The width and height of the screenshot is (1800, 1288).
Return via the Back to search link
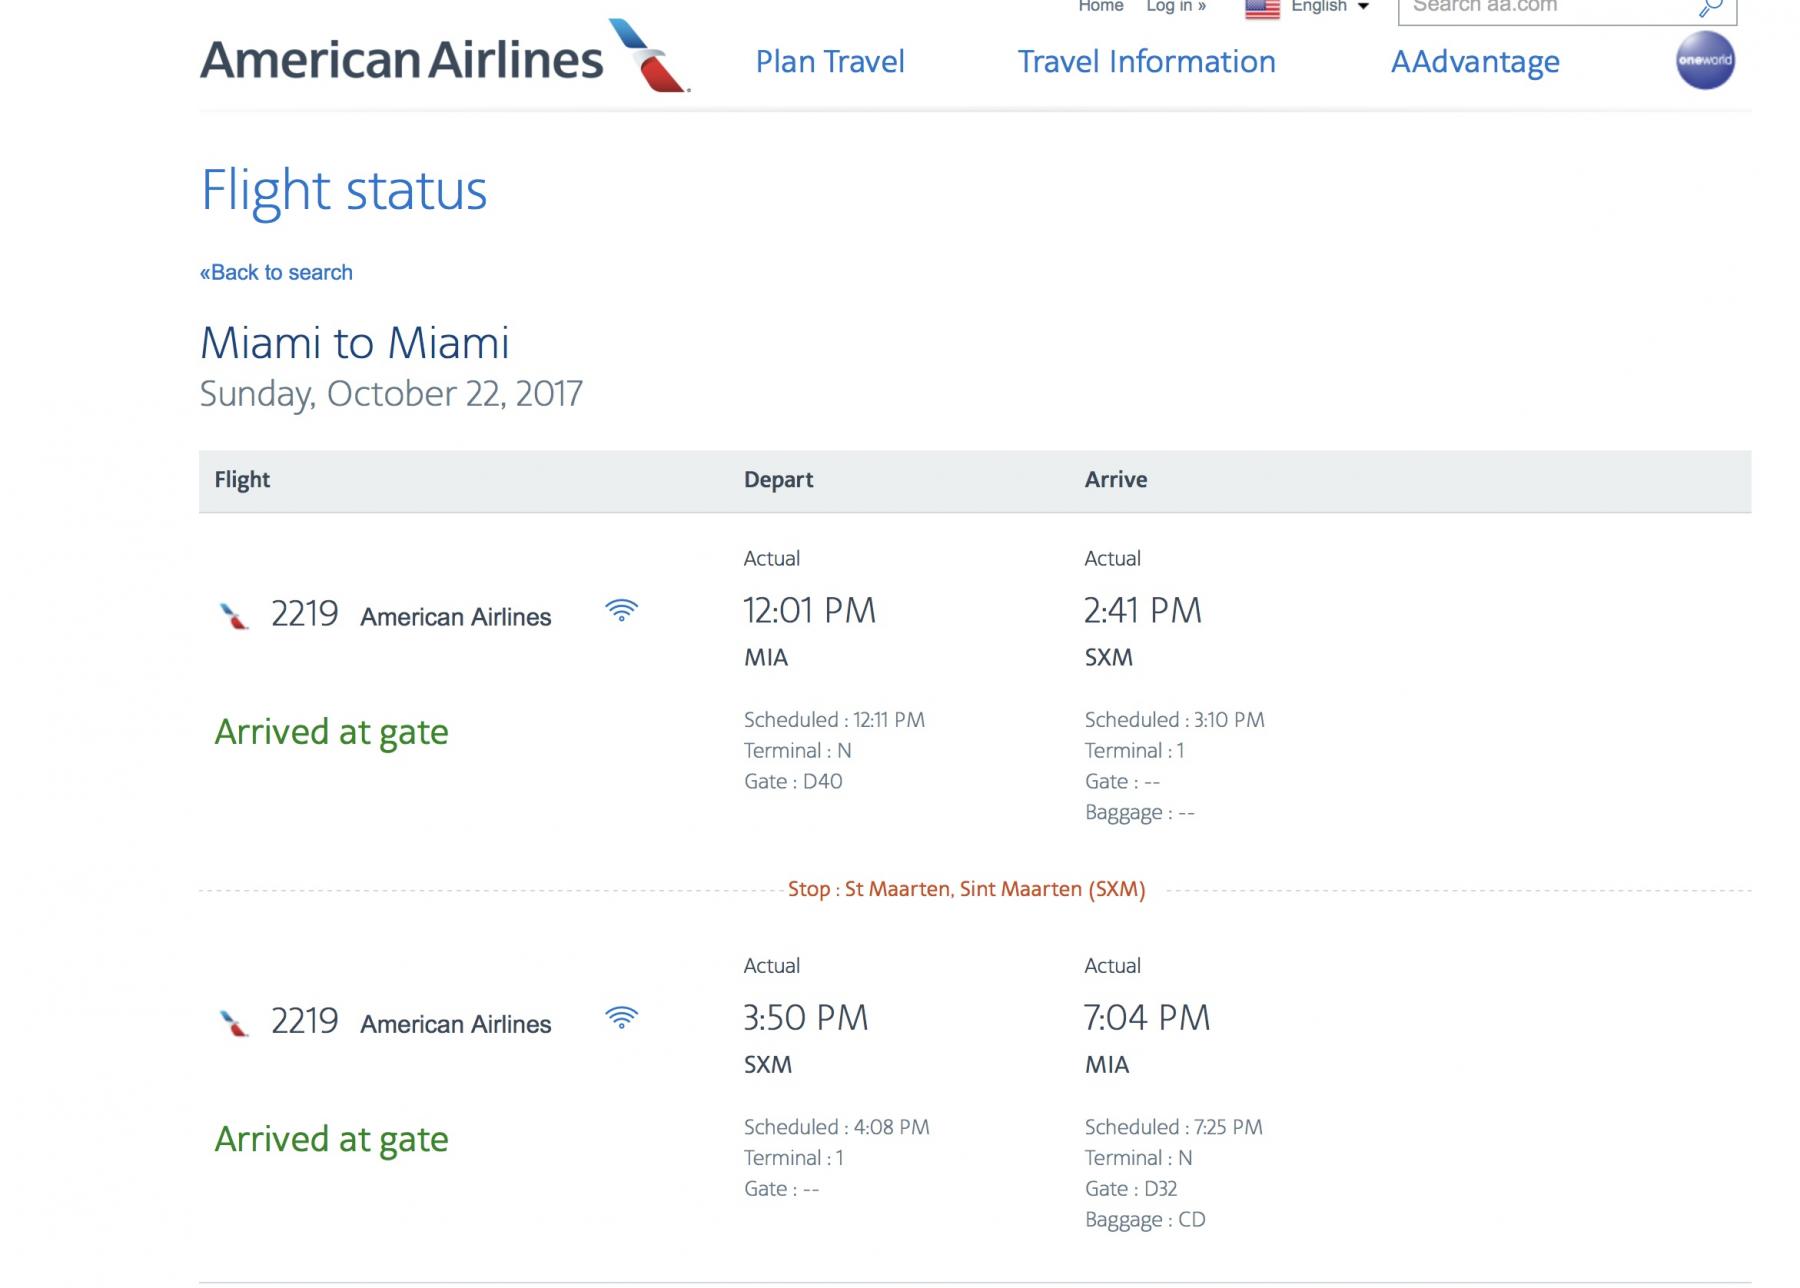click(276, 273)
